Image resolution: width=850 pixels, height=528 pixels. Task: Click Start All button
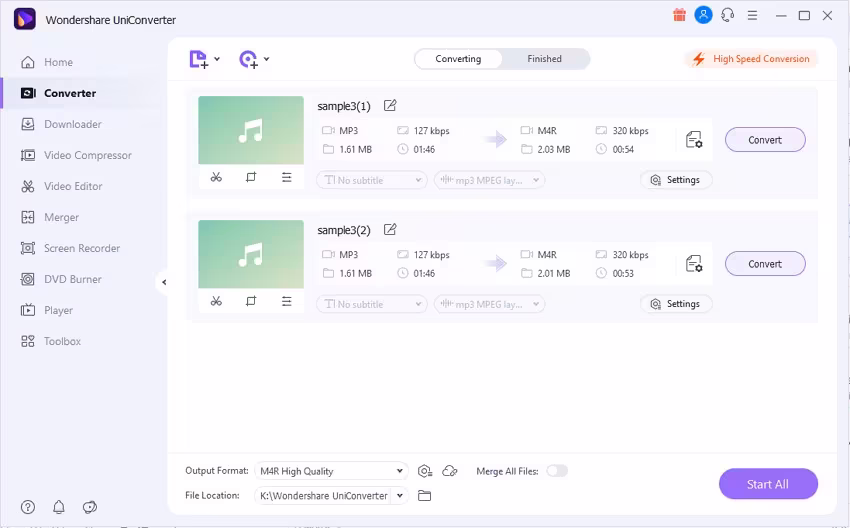click(x=768, y=484)
